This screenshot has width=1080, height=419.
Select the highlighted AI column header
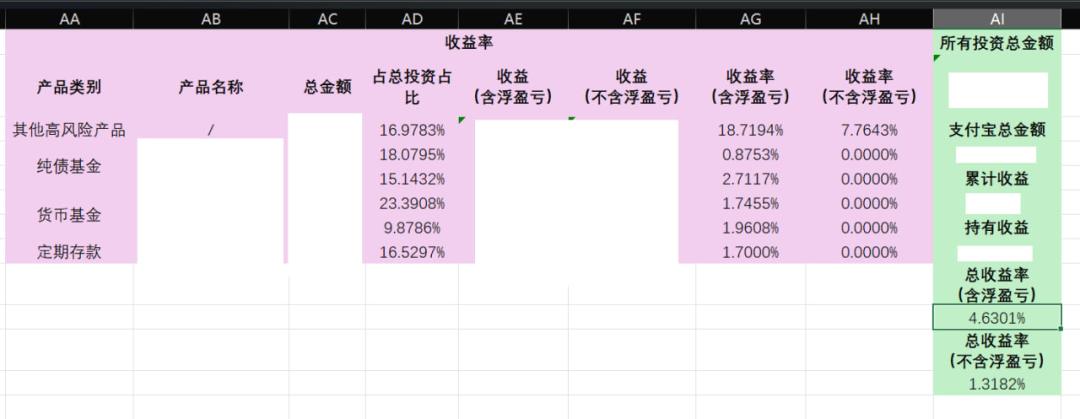coord(996,19)
